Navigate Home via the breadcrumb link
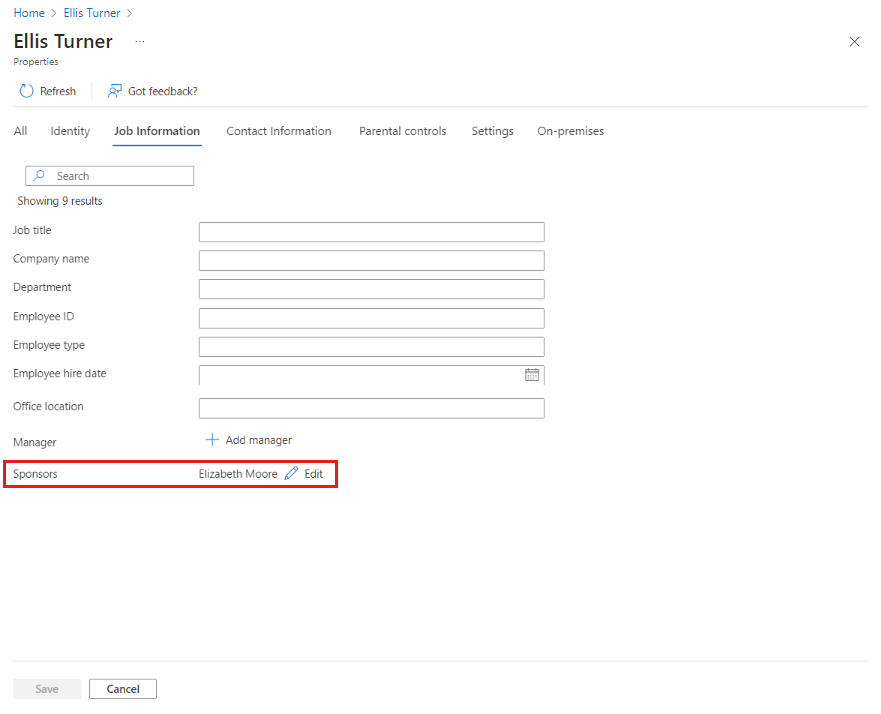 coord(29,12)
